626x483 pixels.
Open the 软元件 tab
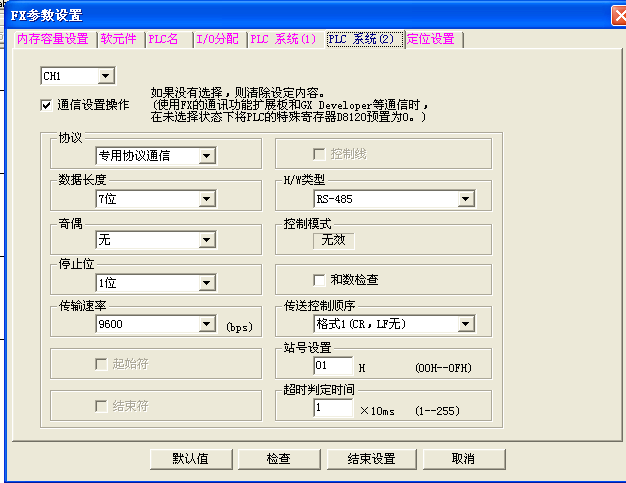coord(120,39)
